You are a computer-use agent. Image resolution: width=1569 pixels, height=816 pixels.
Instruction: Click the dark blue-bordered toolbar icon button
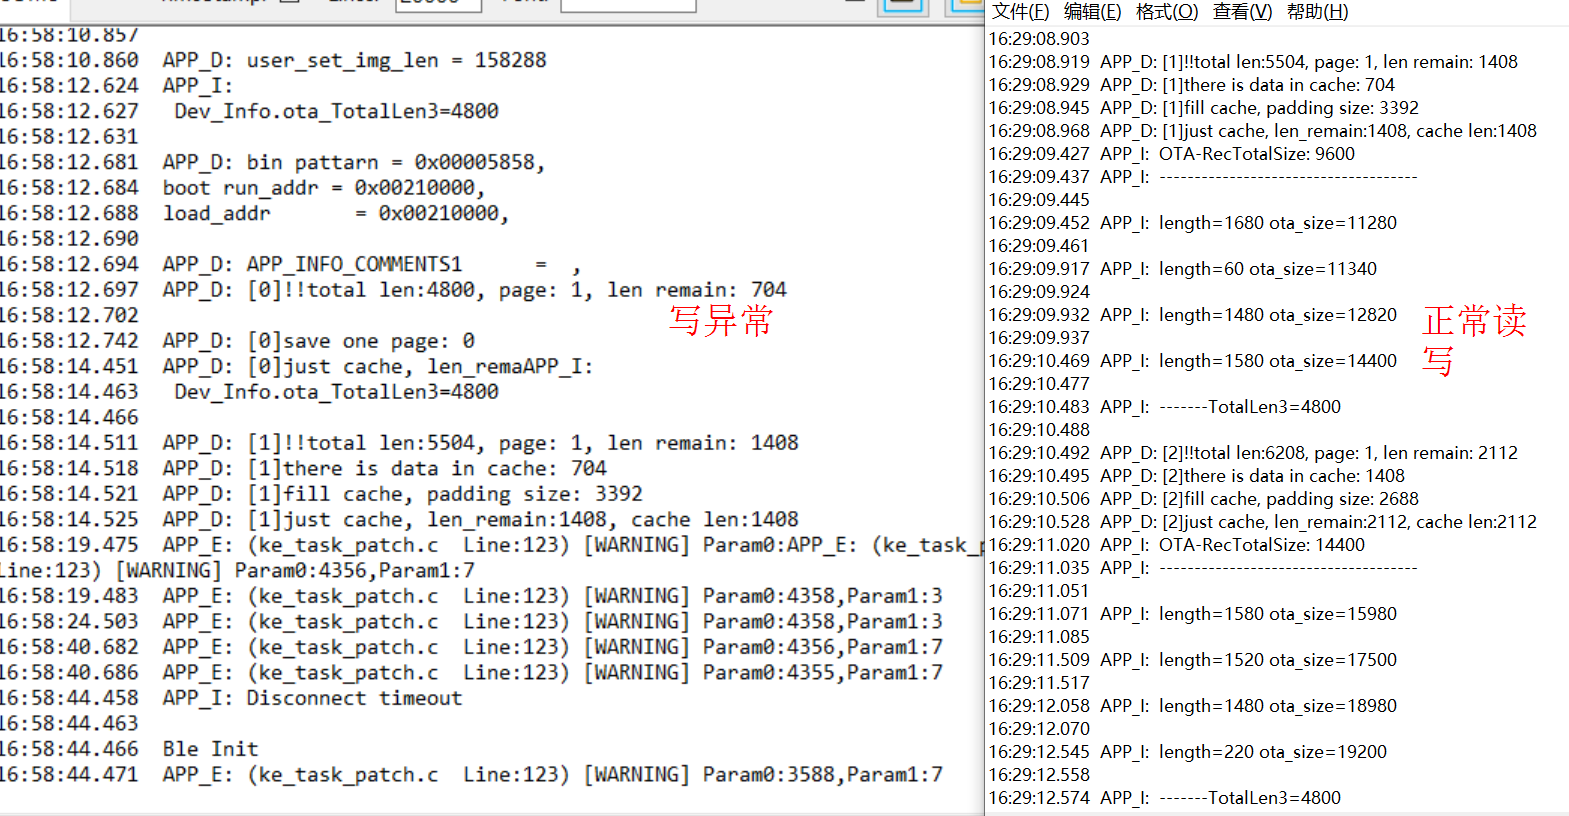pos(903,5)
